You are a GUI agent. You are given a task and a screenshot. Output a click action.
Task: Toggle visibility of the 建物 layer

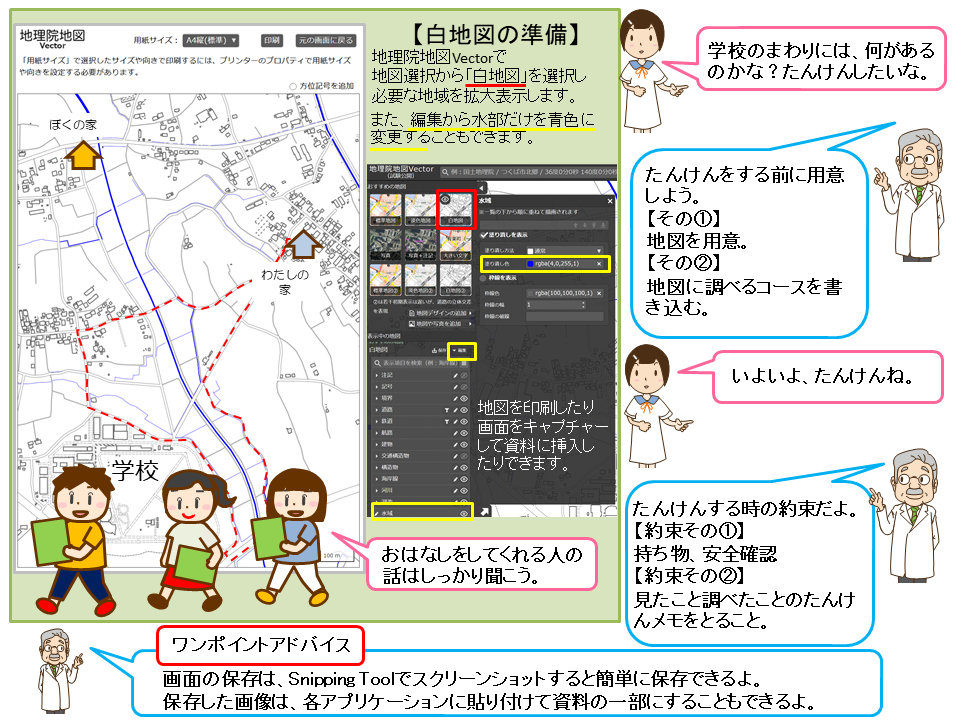pyautogui.click(x=464, y=444)
